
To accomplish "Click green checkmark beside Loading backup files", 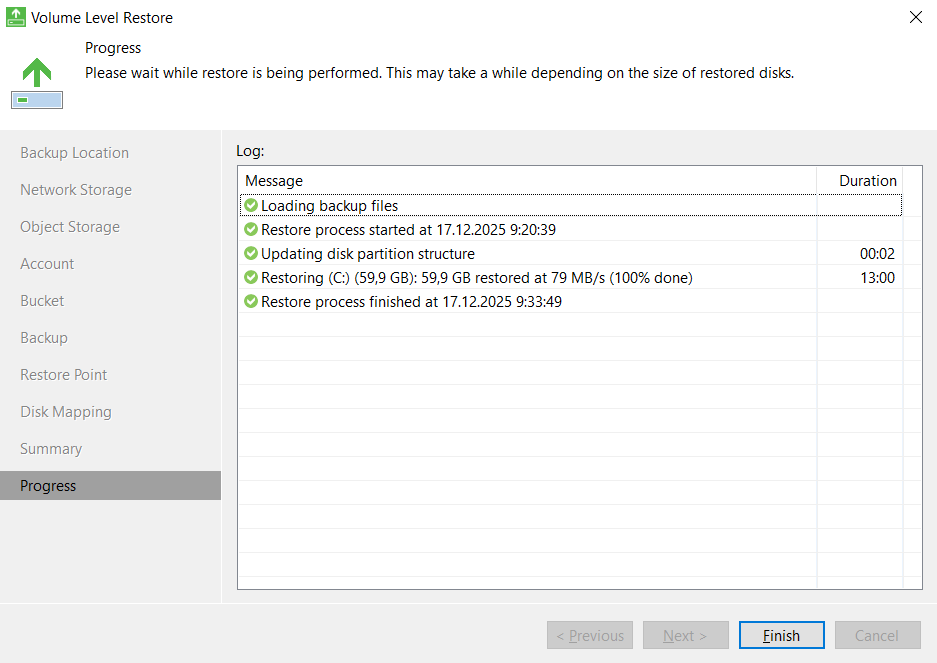I will 251,206.
